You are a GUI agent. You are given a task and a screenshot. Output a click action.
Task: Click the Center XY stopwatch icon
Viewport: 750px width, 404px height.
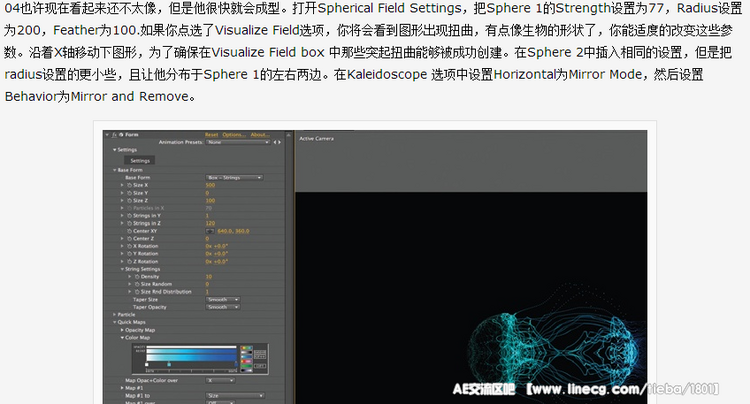pos(130,231)
